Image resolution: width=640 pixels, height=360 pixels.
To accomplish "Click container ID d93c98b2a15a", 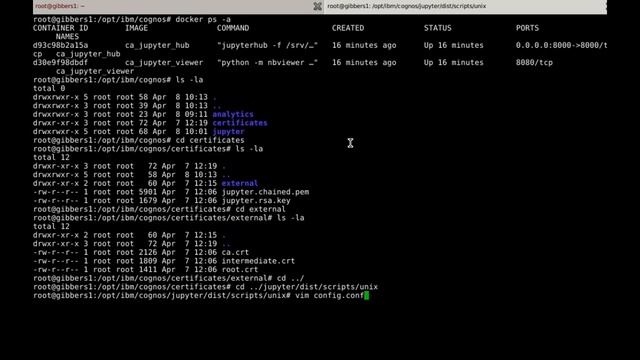I will tap(60, 45).
